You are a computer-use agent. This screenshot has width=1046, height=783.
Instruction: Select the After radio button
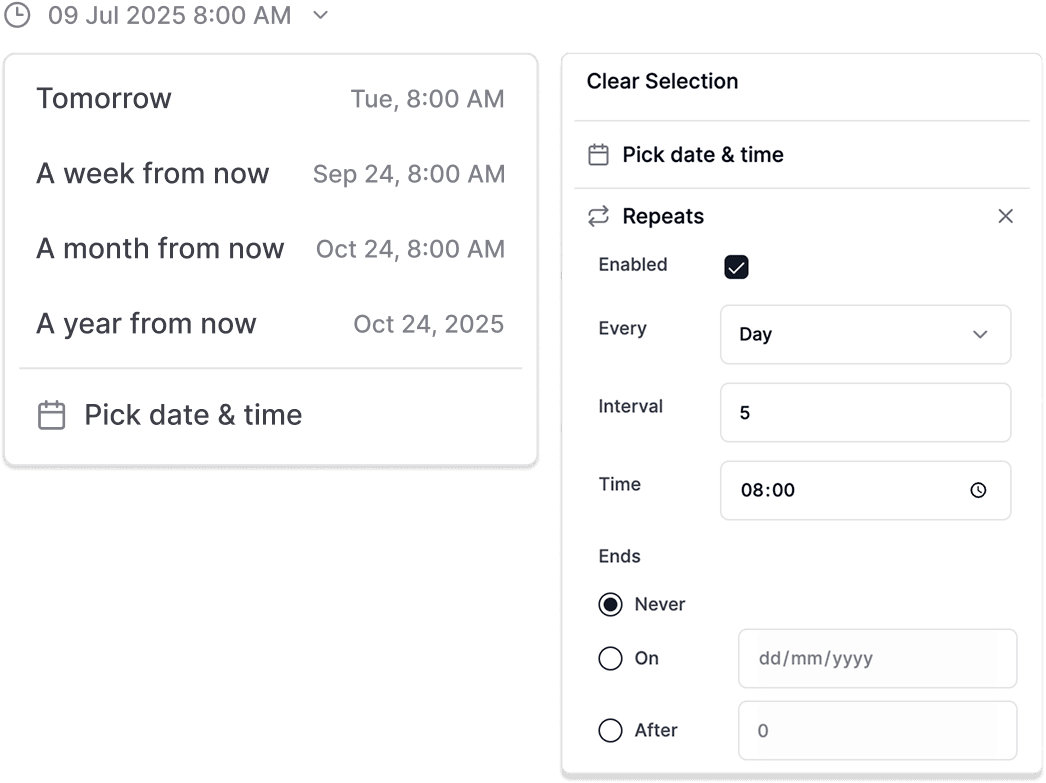610,731
